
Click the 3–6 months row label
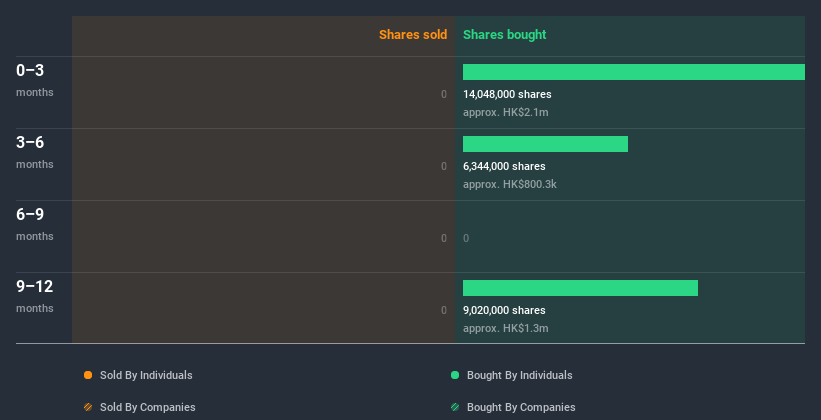35,152
